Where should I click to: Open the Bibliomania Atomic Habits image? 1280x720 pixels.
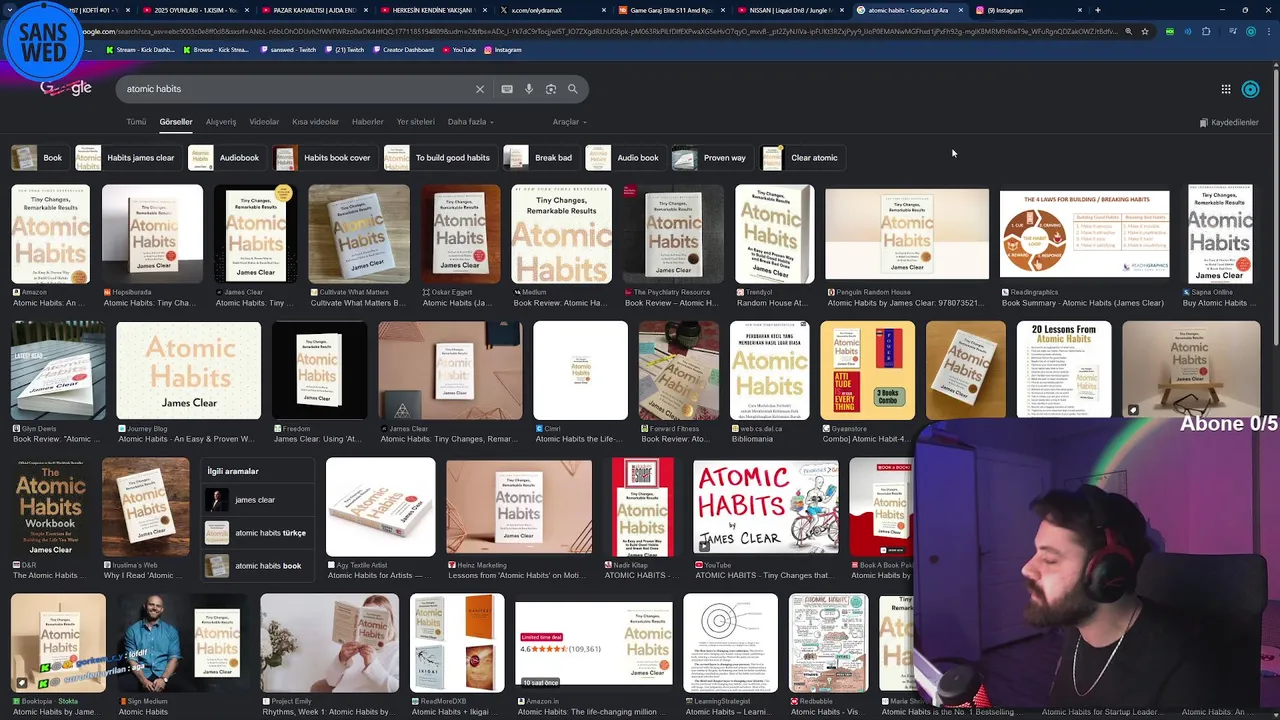point(770,370)
